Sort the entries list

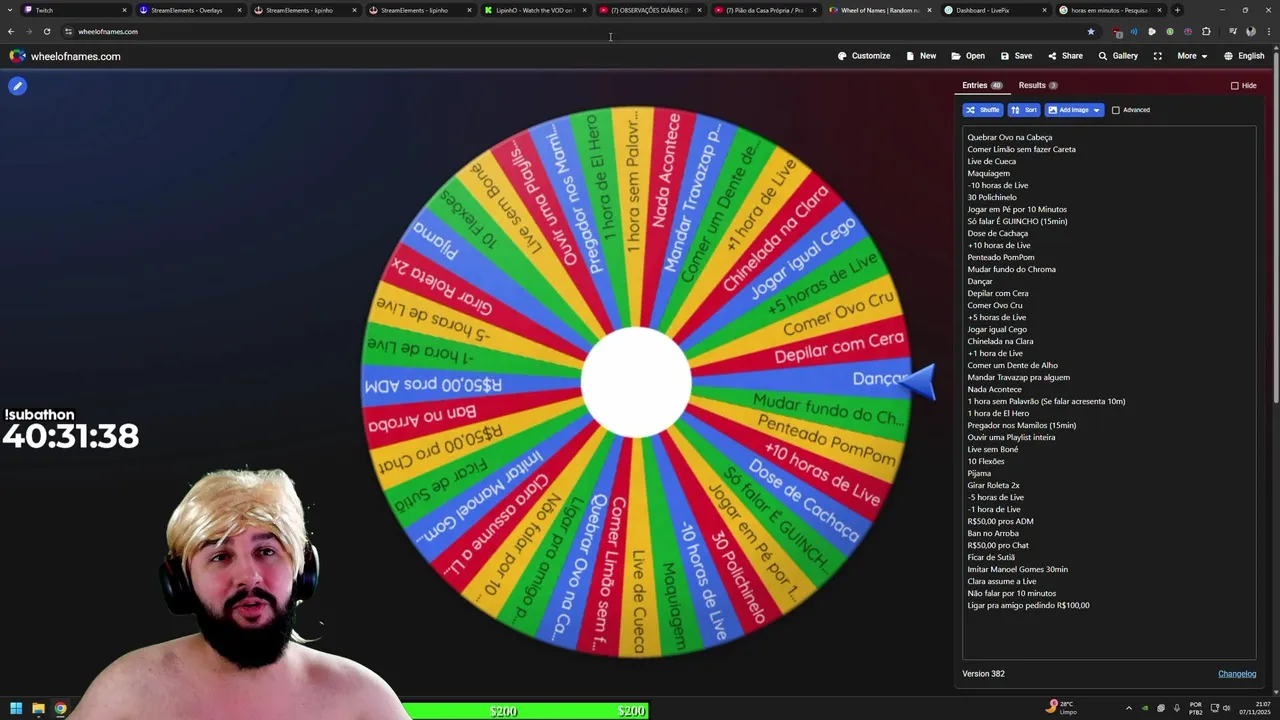[1024, 110]
